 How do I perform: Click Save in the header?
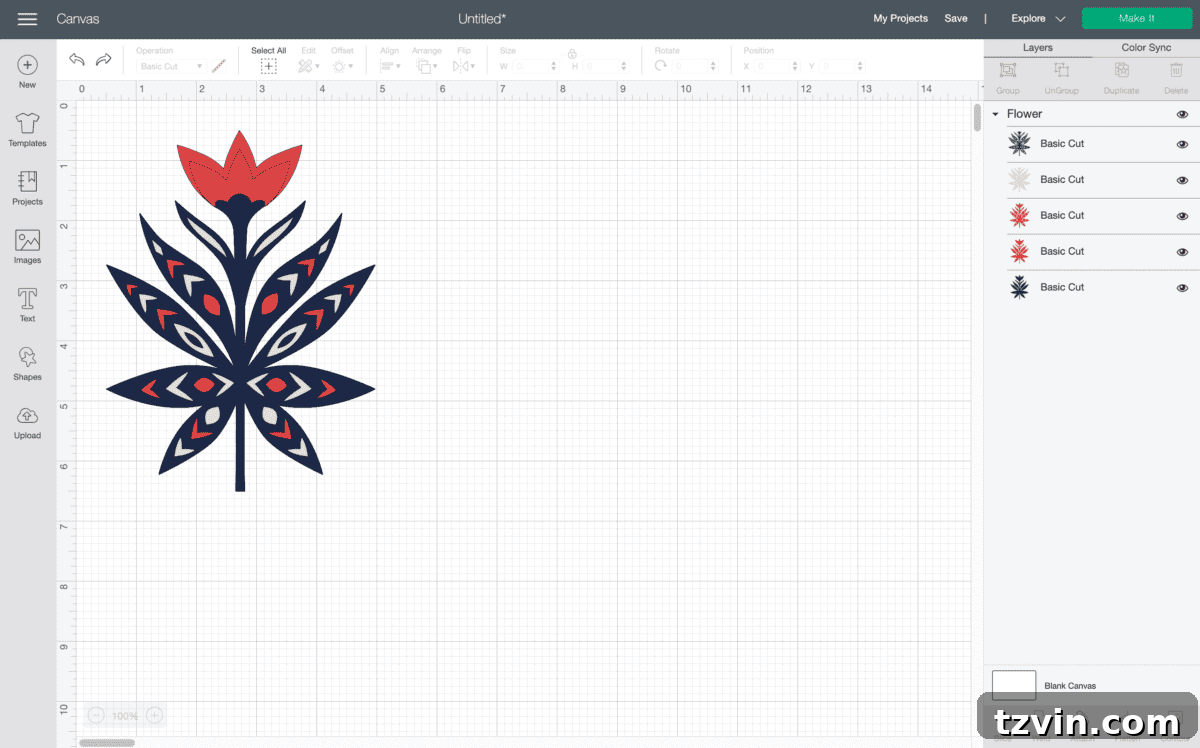tap(956, 19)
